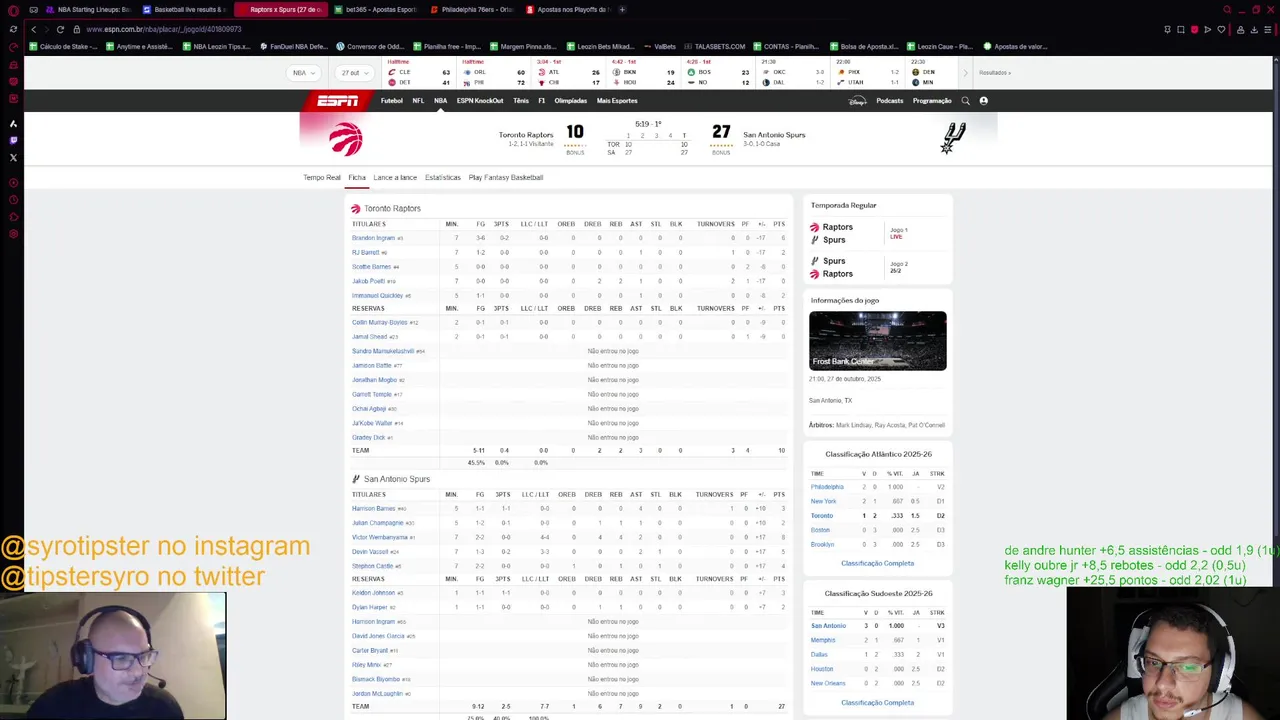Viewport: 1280px width, 720px height.
Task: Click the Toronto Raptors logo in header
Action: click(346, 138)
